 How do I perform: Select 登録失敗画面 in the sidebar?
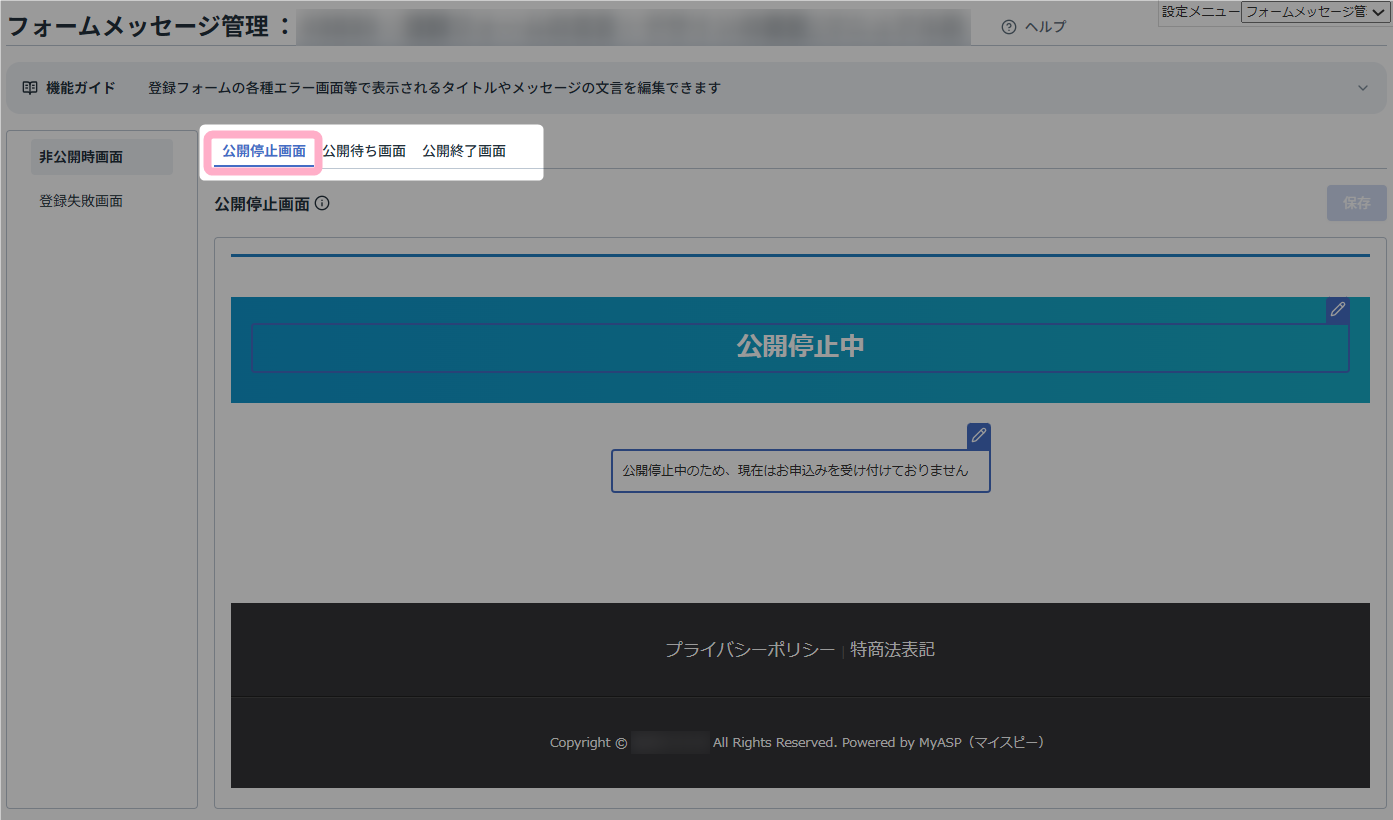(x=81, y=201)
